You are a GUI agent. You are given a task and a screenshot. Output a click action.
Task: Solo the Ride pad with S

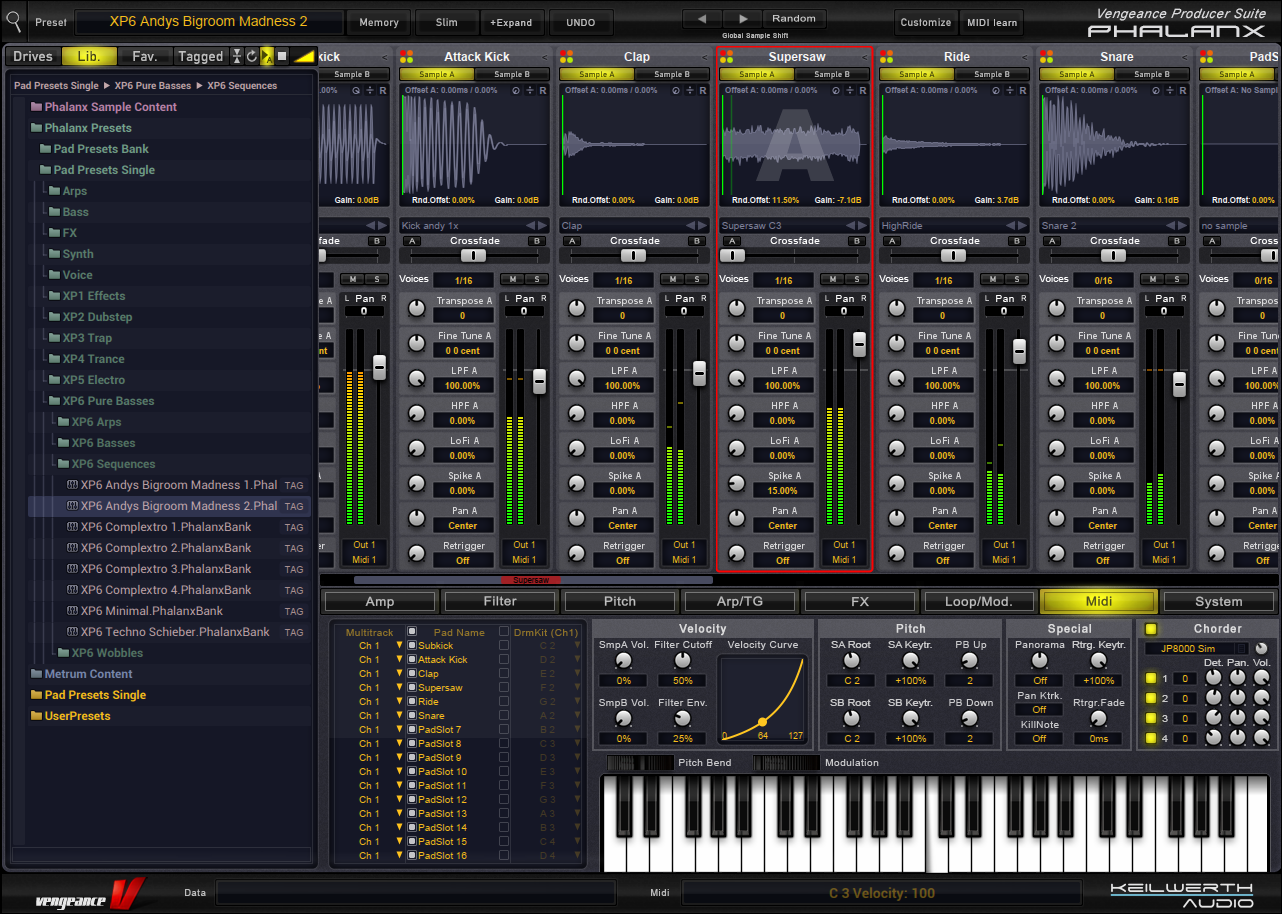click(1017, 279)
